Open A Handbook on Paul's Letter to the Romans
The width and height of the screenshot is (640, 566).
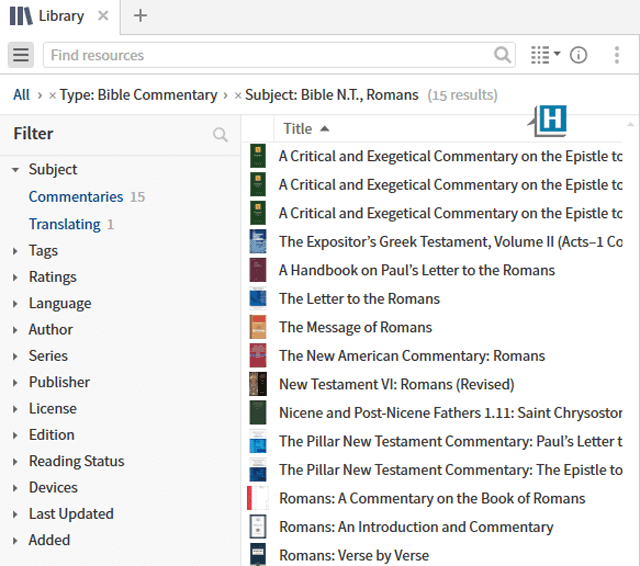[x=417, y=270]
